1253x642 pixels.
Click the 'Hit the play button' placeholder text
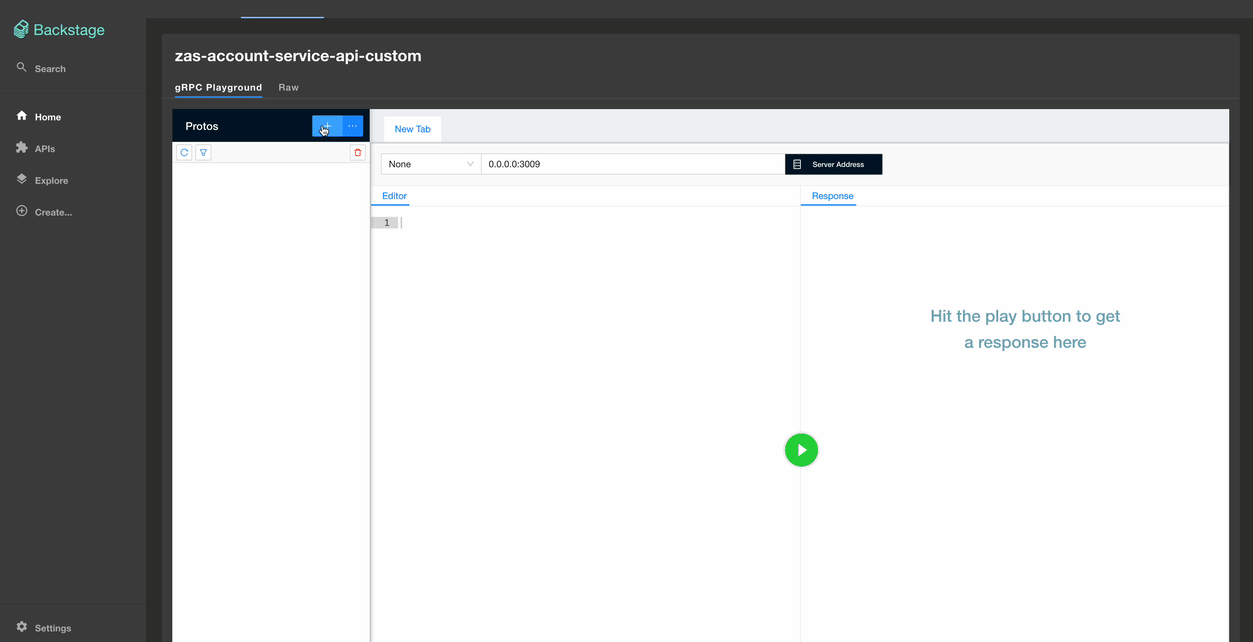pyautogui.click(x=1025, y=329)
